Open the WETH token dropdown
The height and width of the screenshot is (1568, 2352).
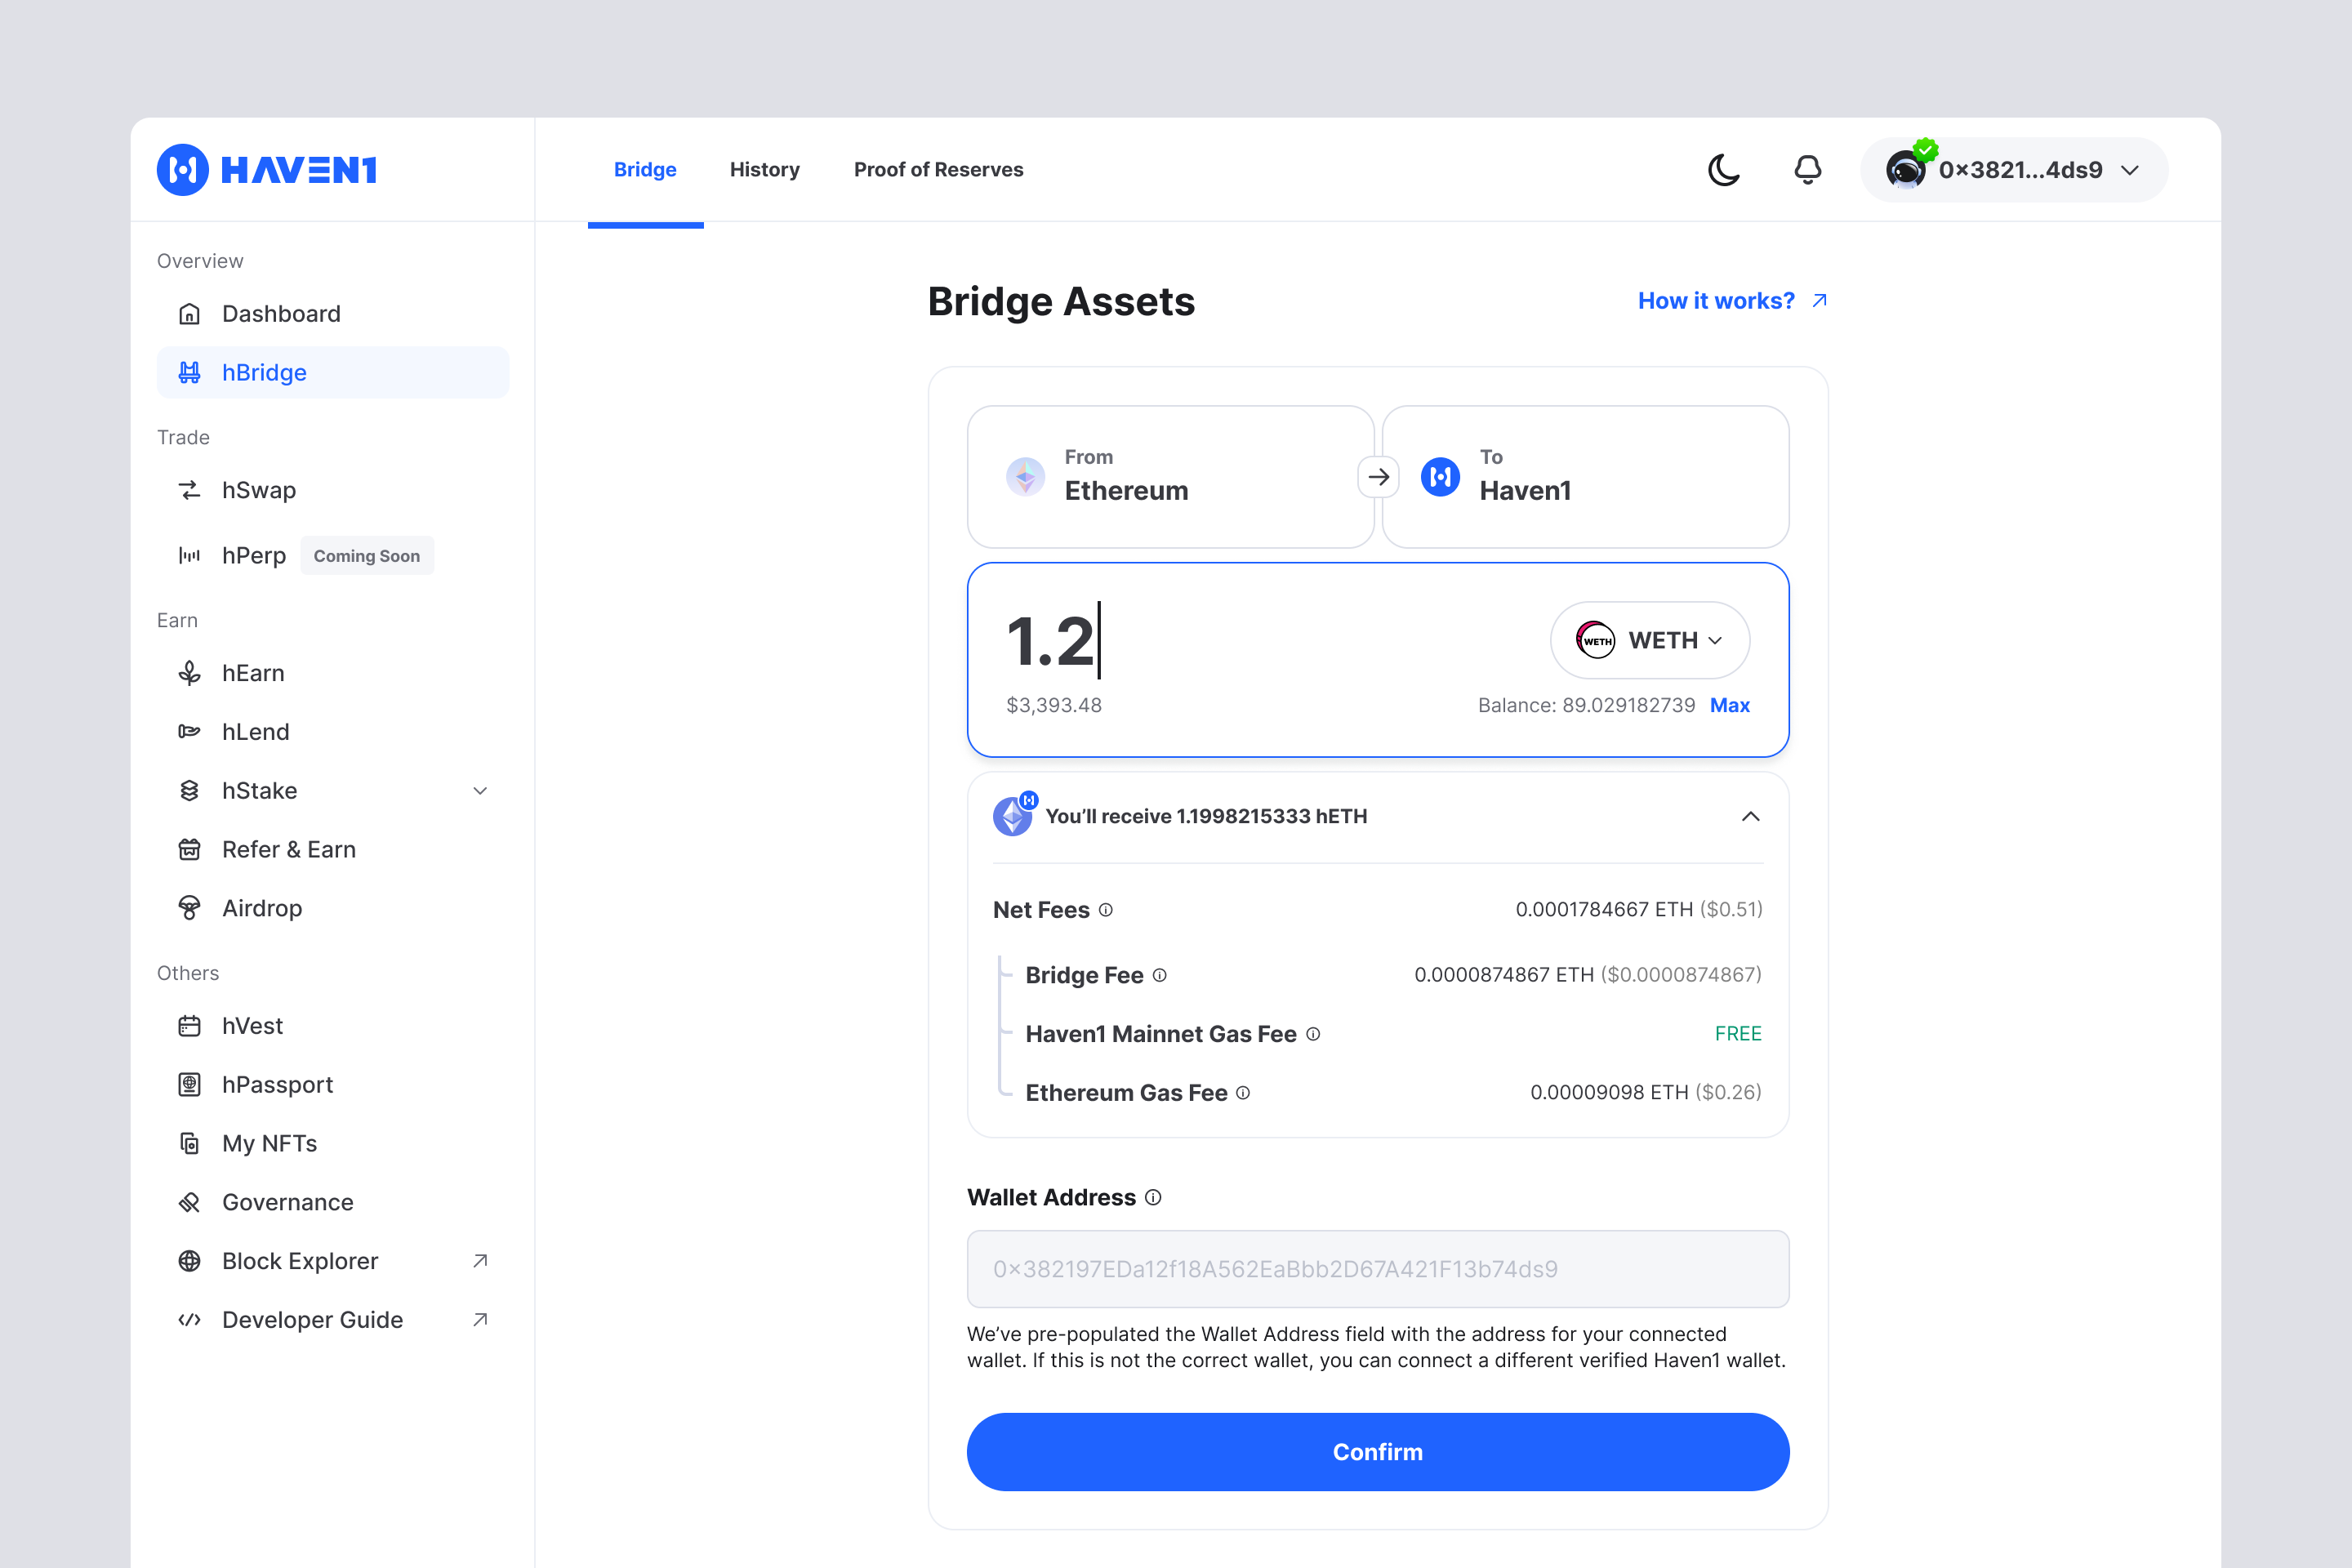pyautogui.click(x=1649, y=640)
